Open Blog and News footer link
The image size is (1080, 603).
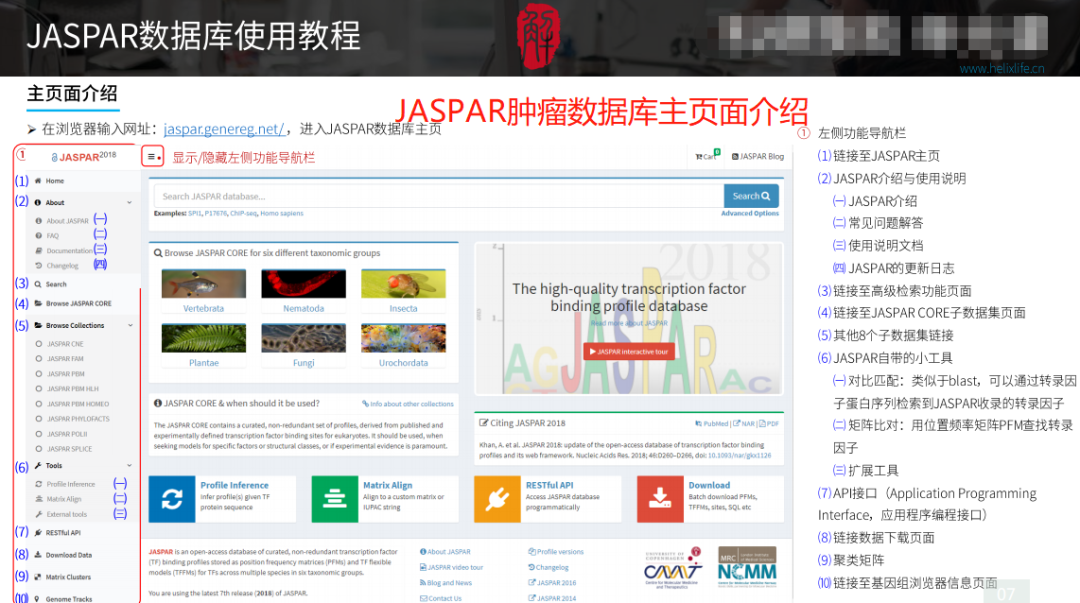click(446, 583)
